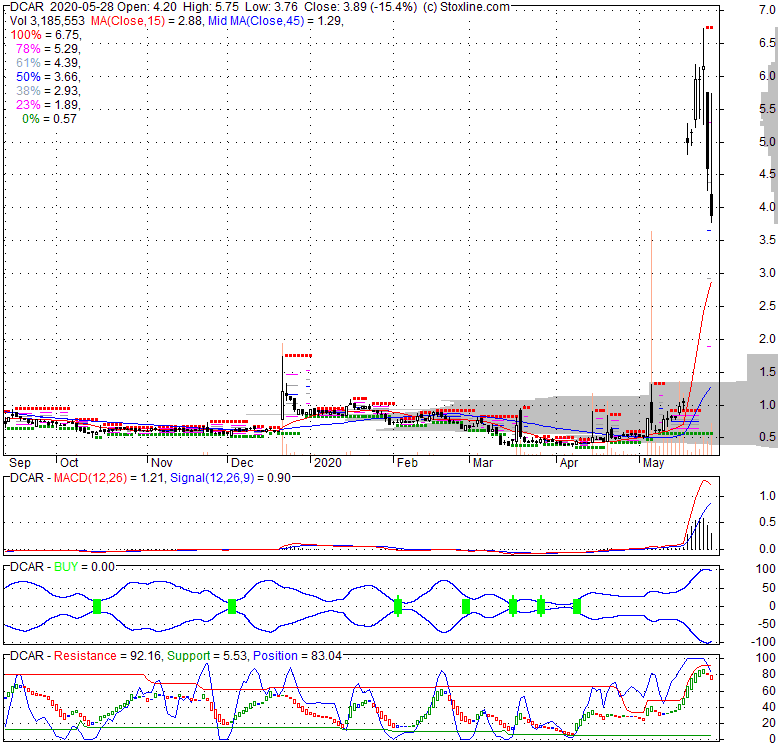
Task: Click the 0% = 0.57 Fibonacci level
Action: coord(50,118)
